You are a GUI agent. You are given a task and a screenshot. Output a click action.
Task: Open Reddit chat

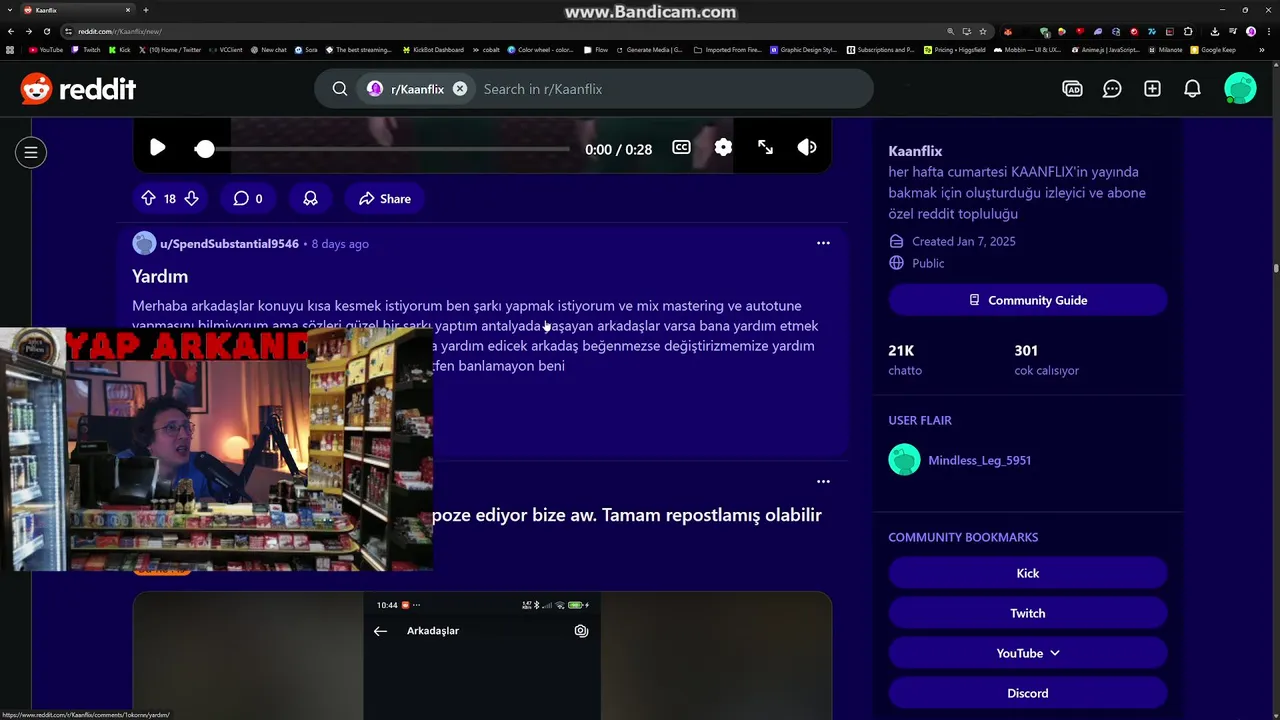(x=1112, y=89)
